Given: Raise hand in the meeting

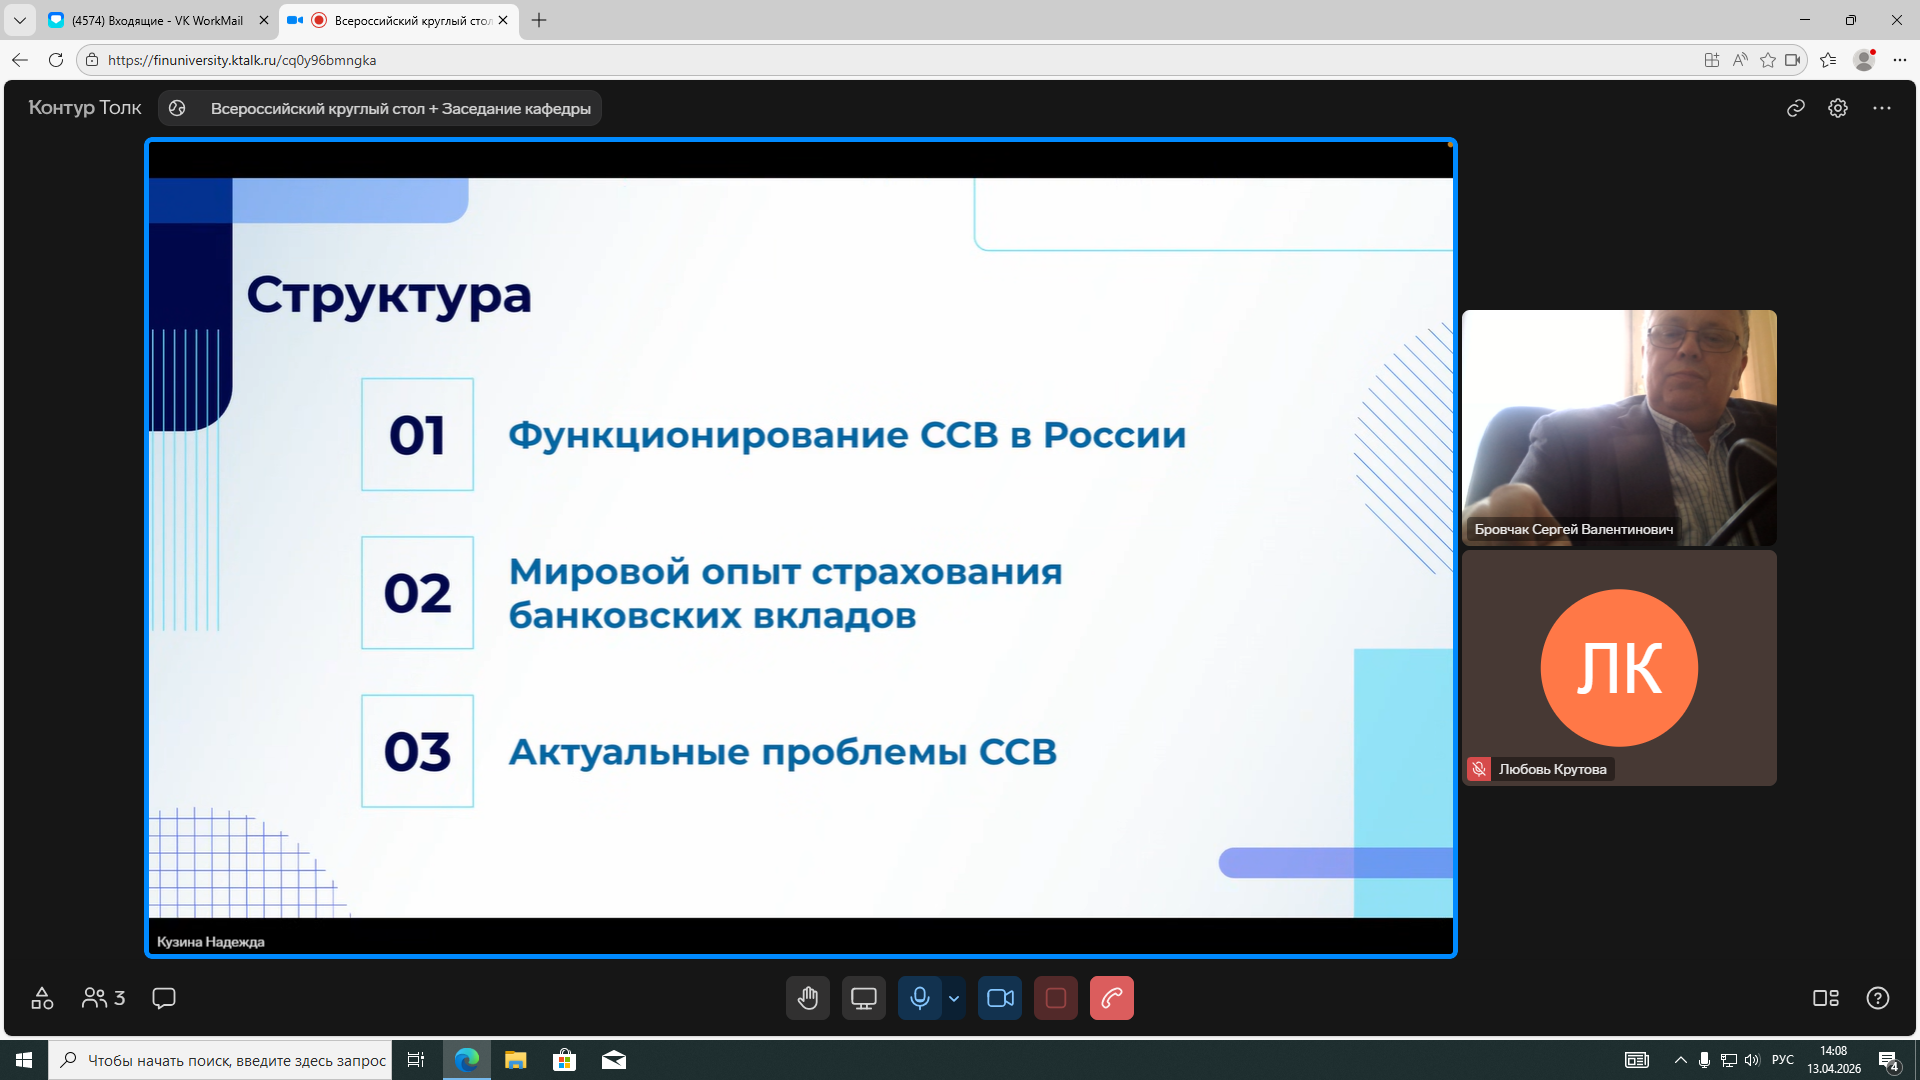Looking at the screenshot, I should [x=808, y=998].
